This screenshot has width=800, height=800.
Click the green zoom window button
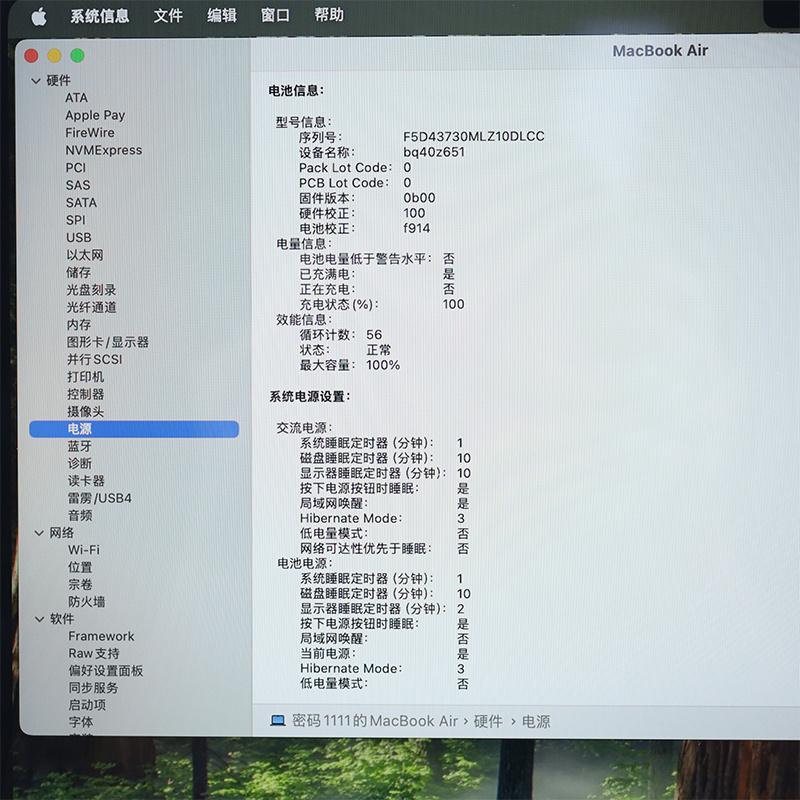click(78, 55)
